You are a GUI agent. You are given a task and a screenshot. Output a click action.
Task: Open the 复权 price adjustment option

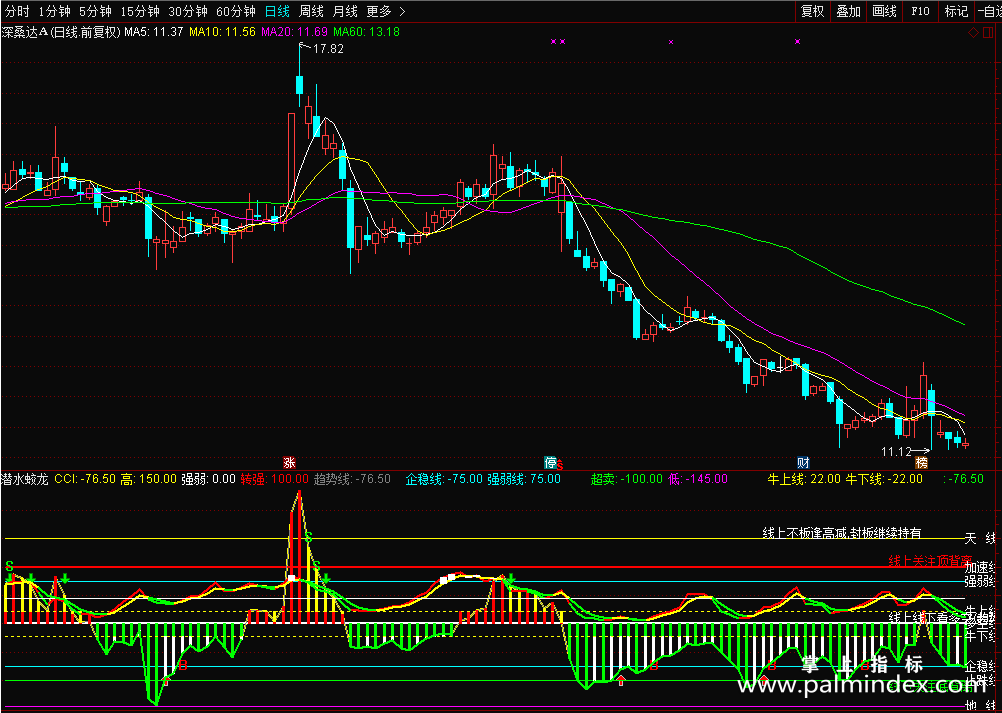[813, 11]
